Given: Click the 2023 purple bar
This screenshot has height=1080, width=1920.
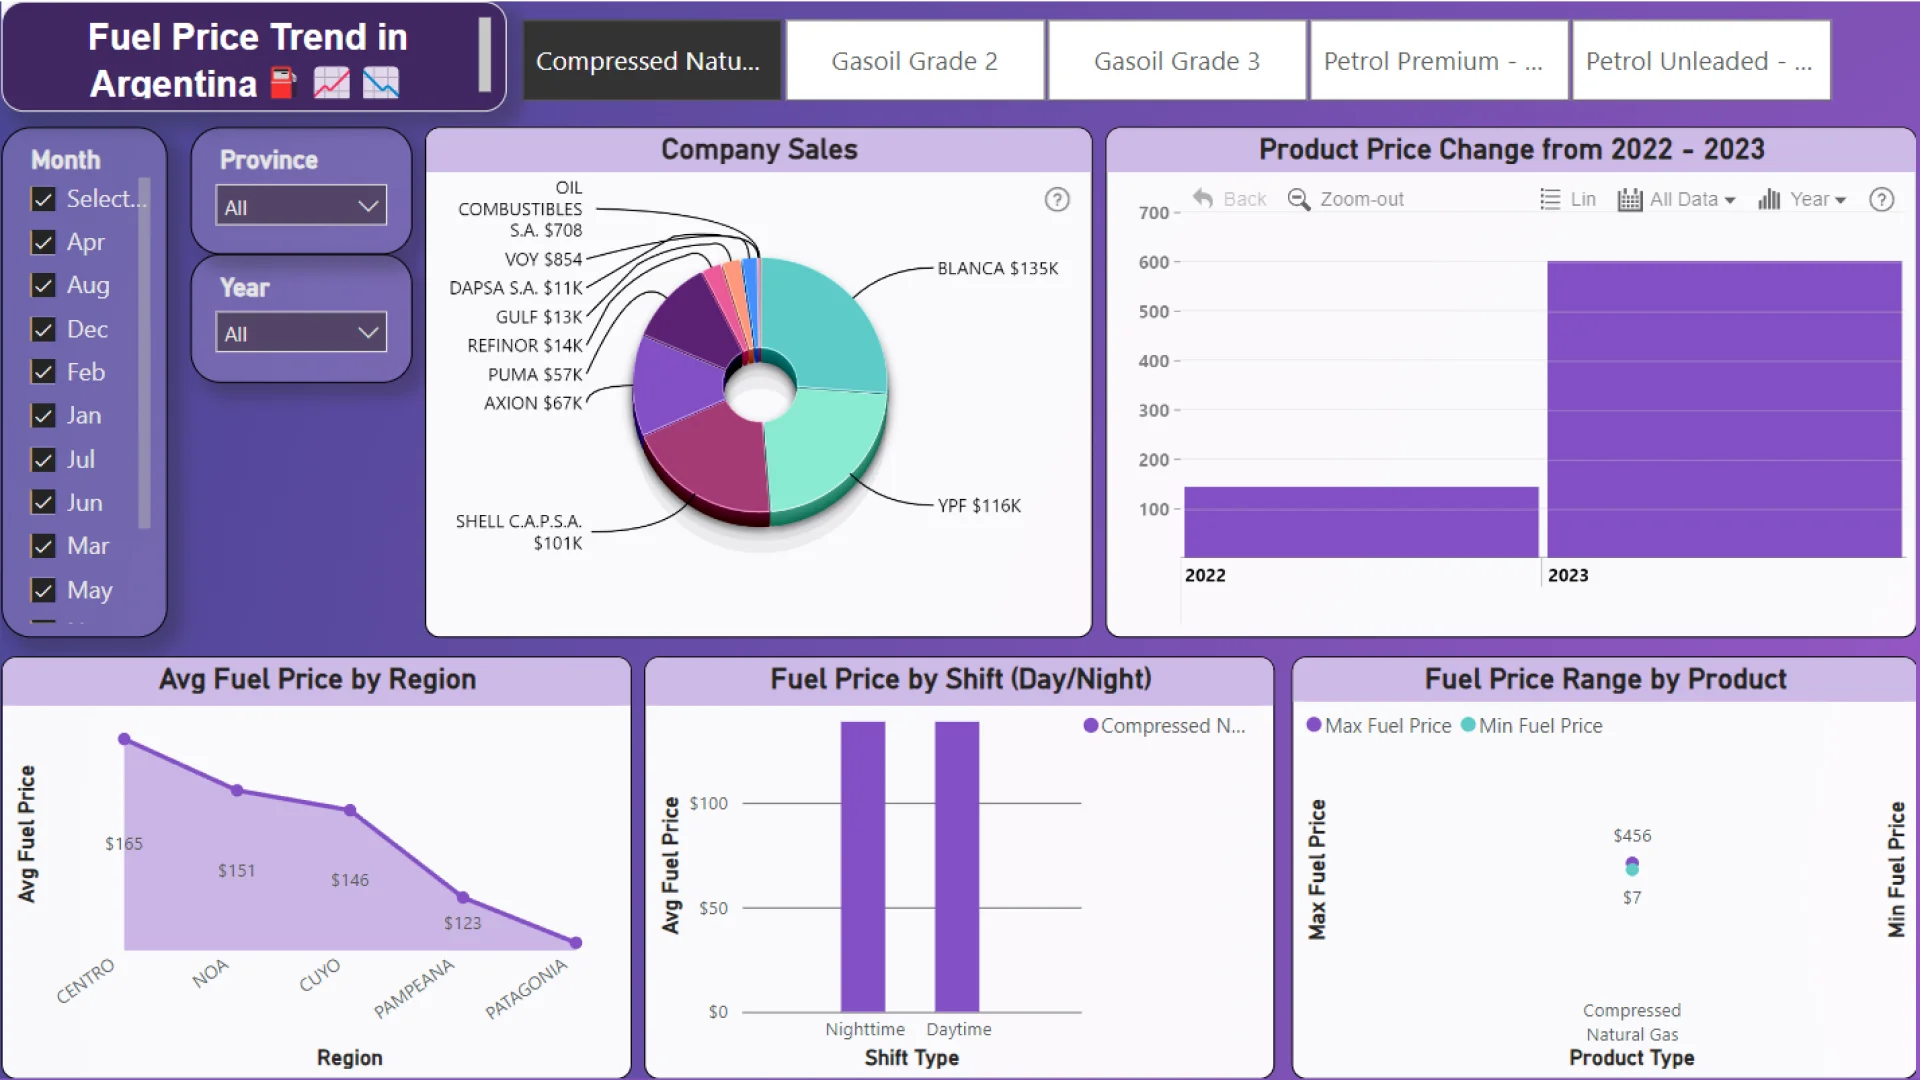Looking at the screenshot, I should 1724,409.
